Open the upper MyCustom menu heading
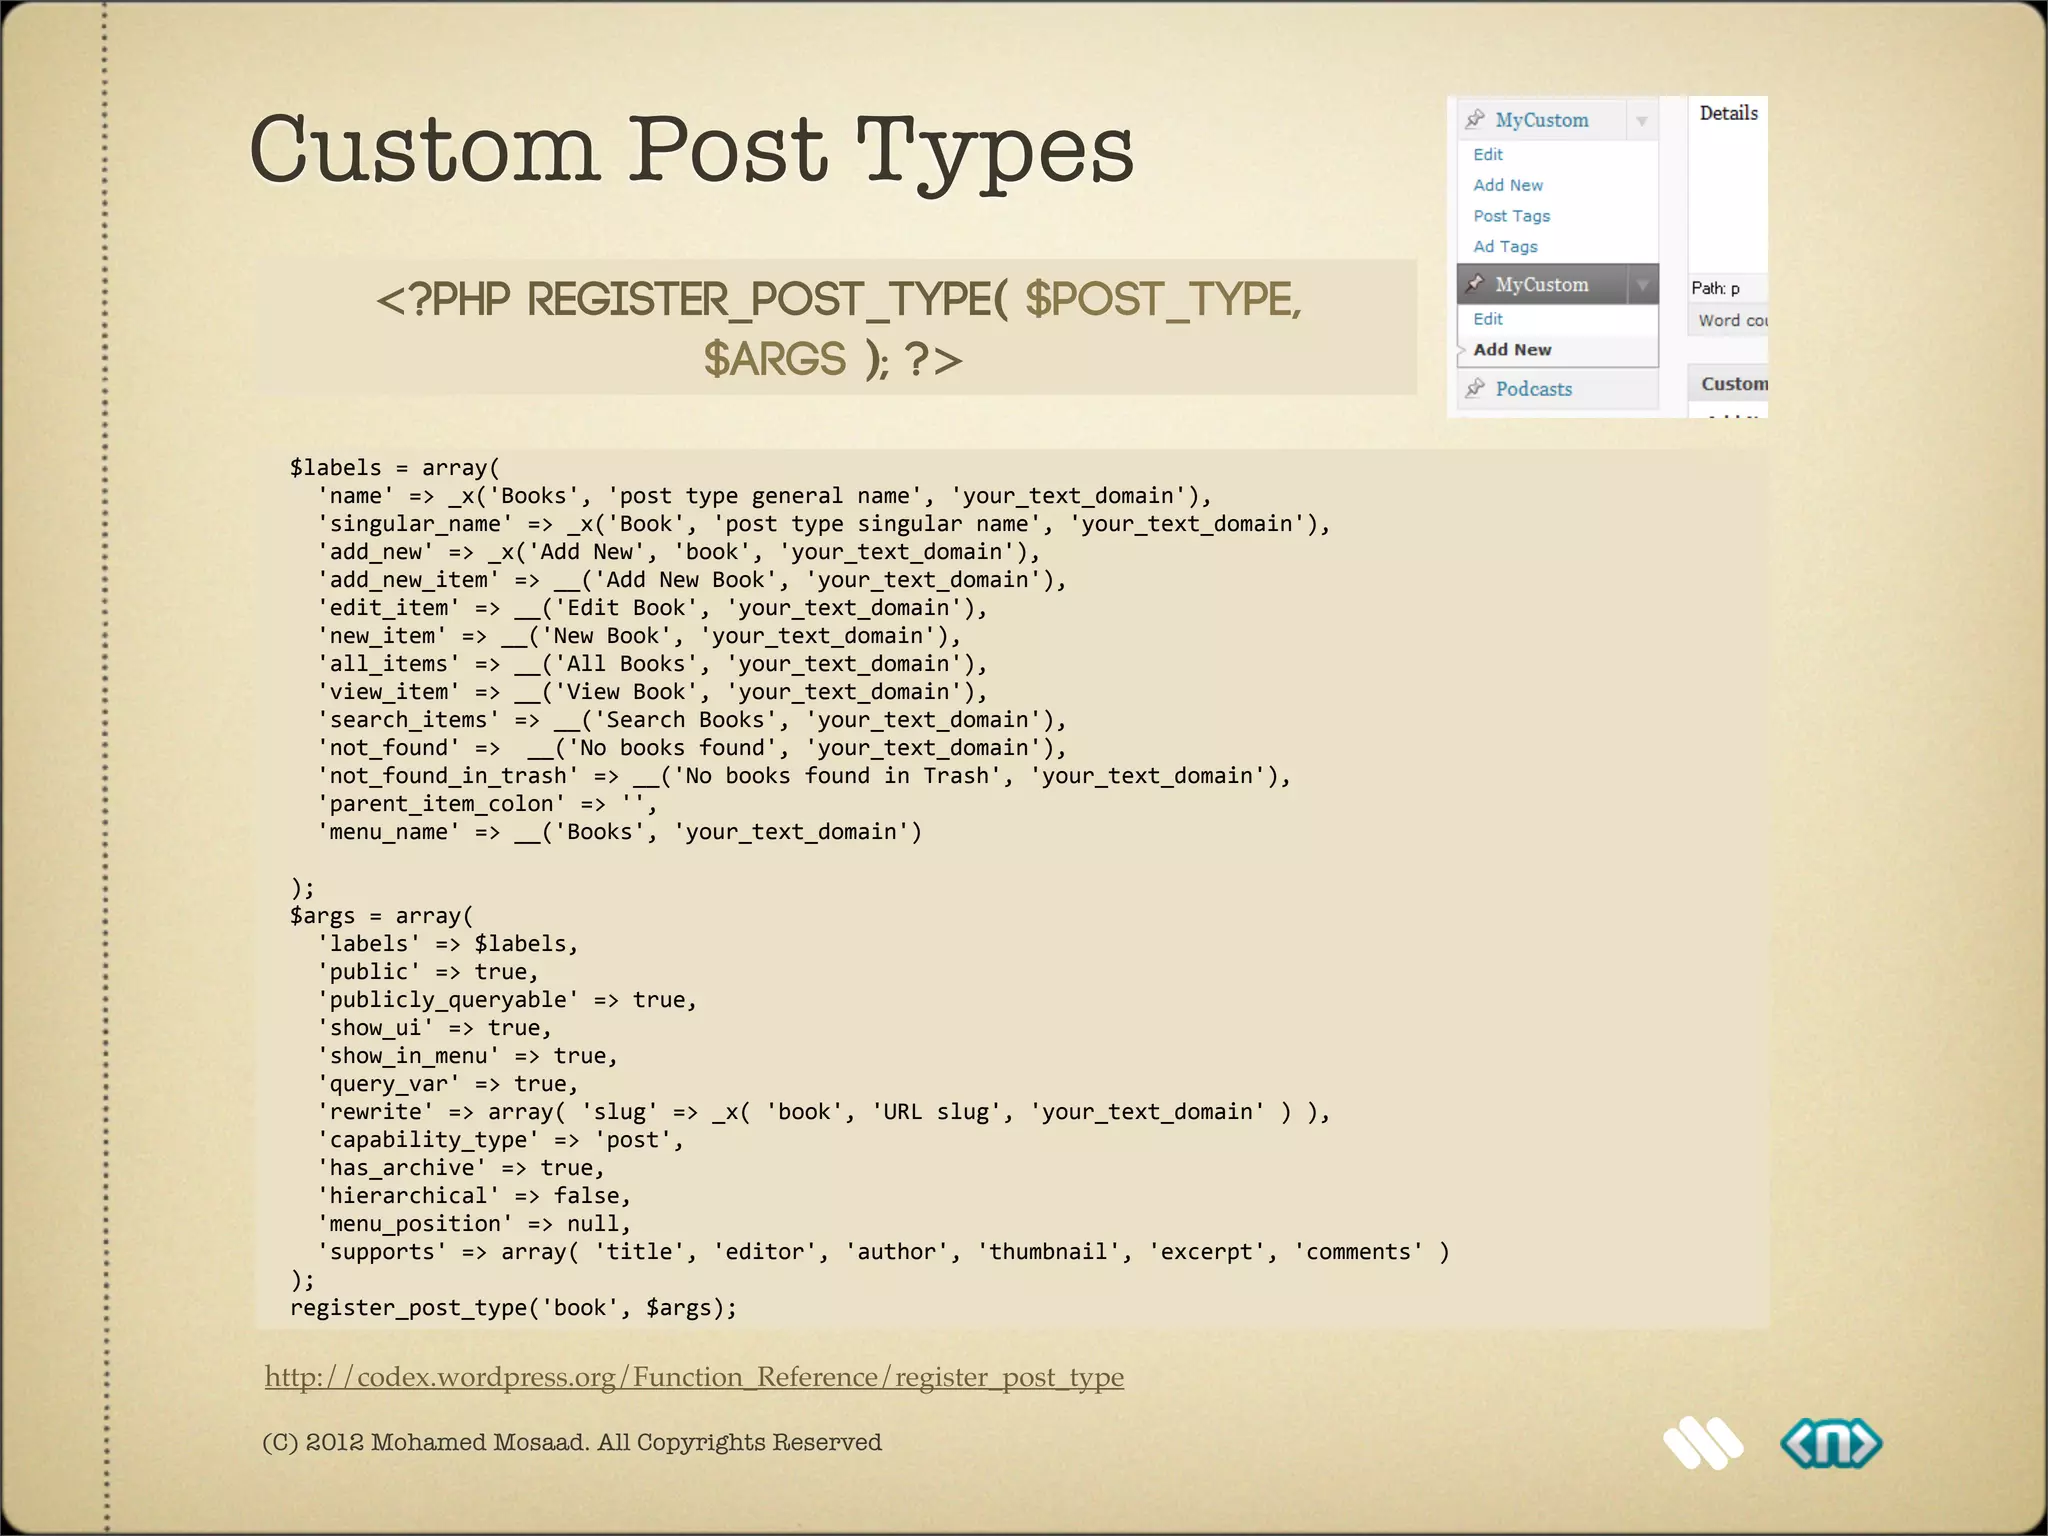This screenshot has height=1536, width=2048. point(1541,120)
